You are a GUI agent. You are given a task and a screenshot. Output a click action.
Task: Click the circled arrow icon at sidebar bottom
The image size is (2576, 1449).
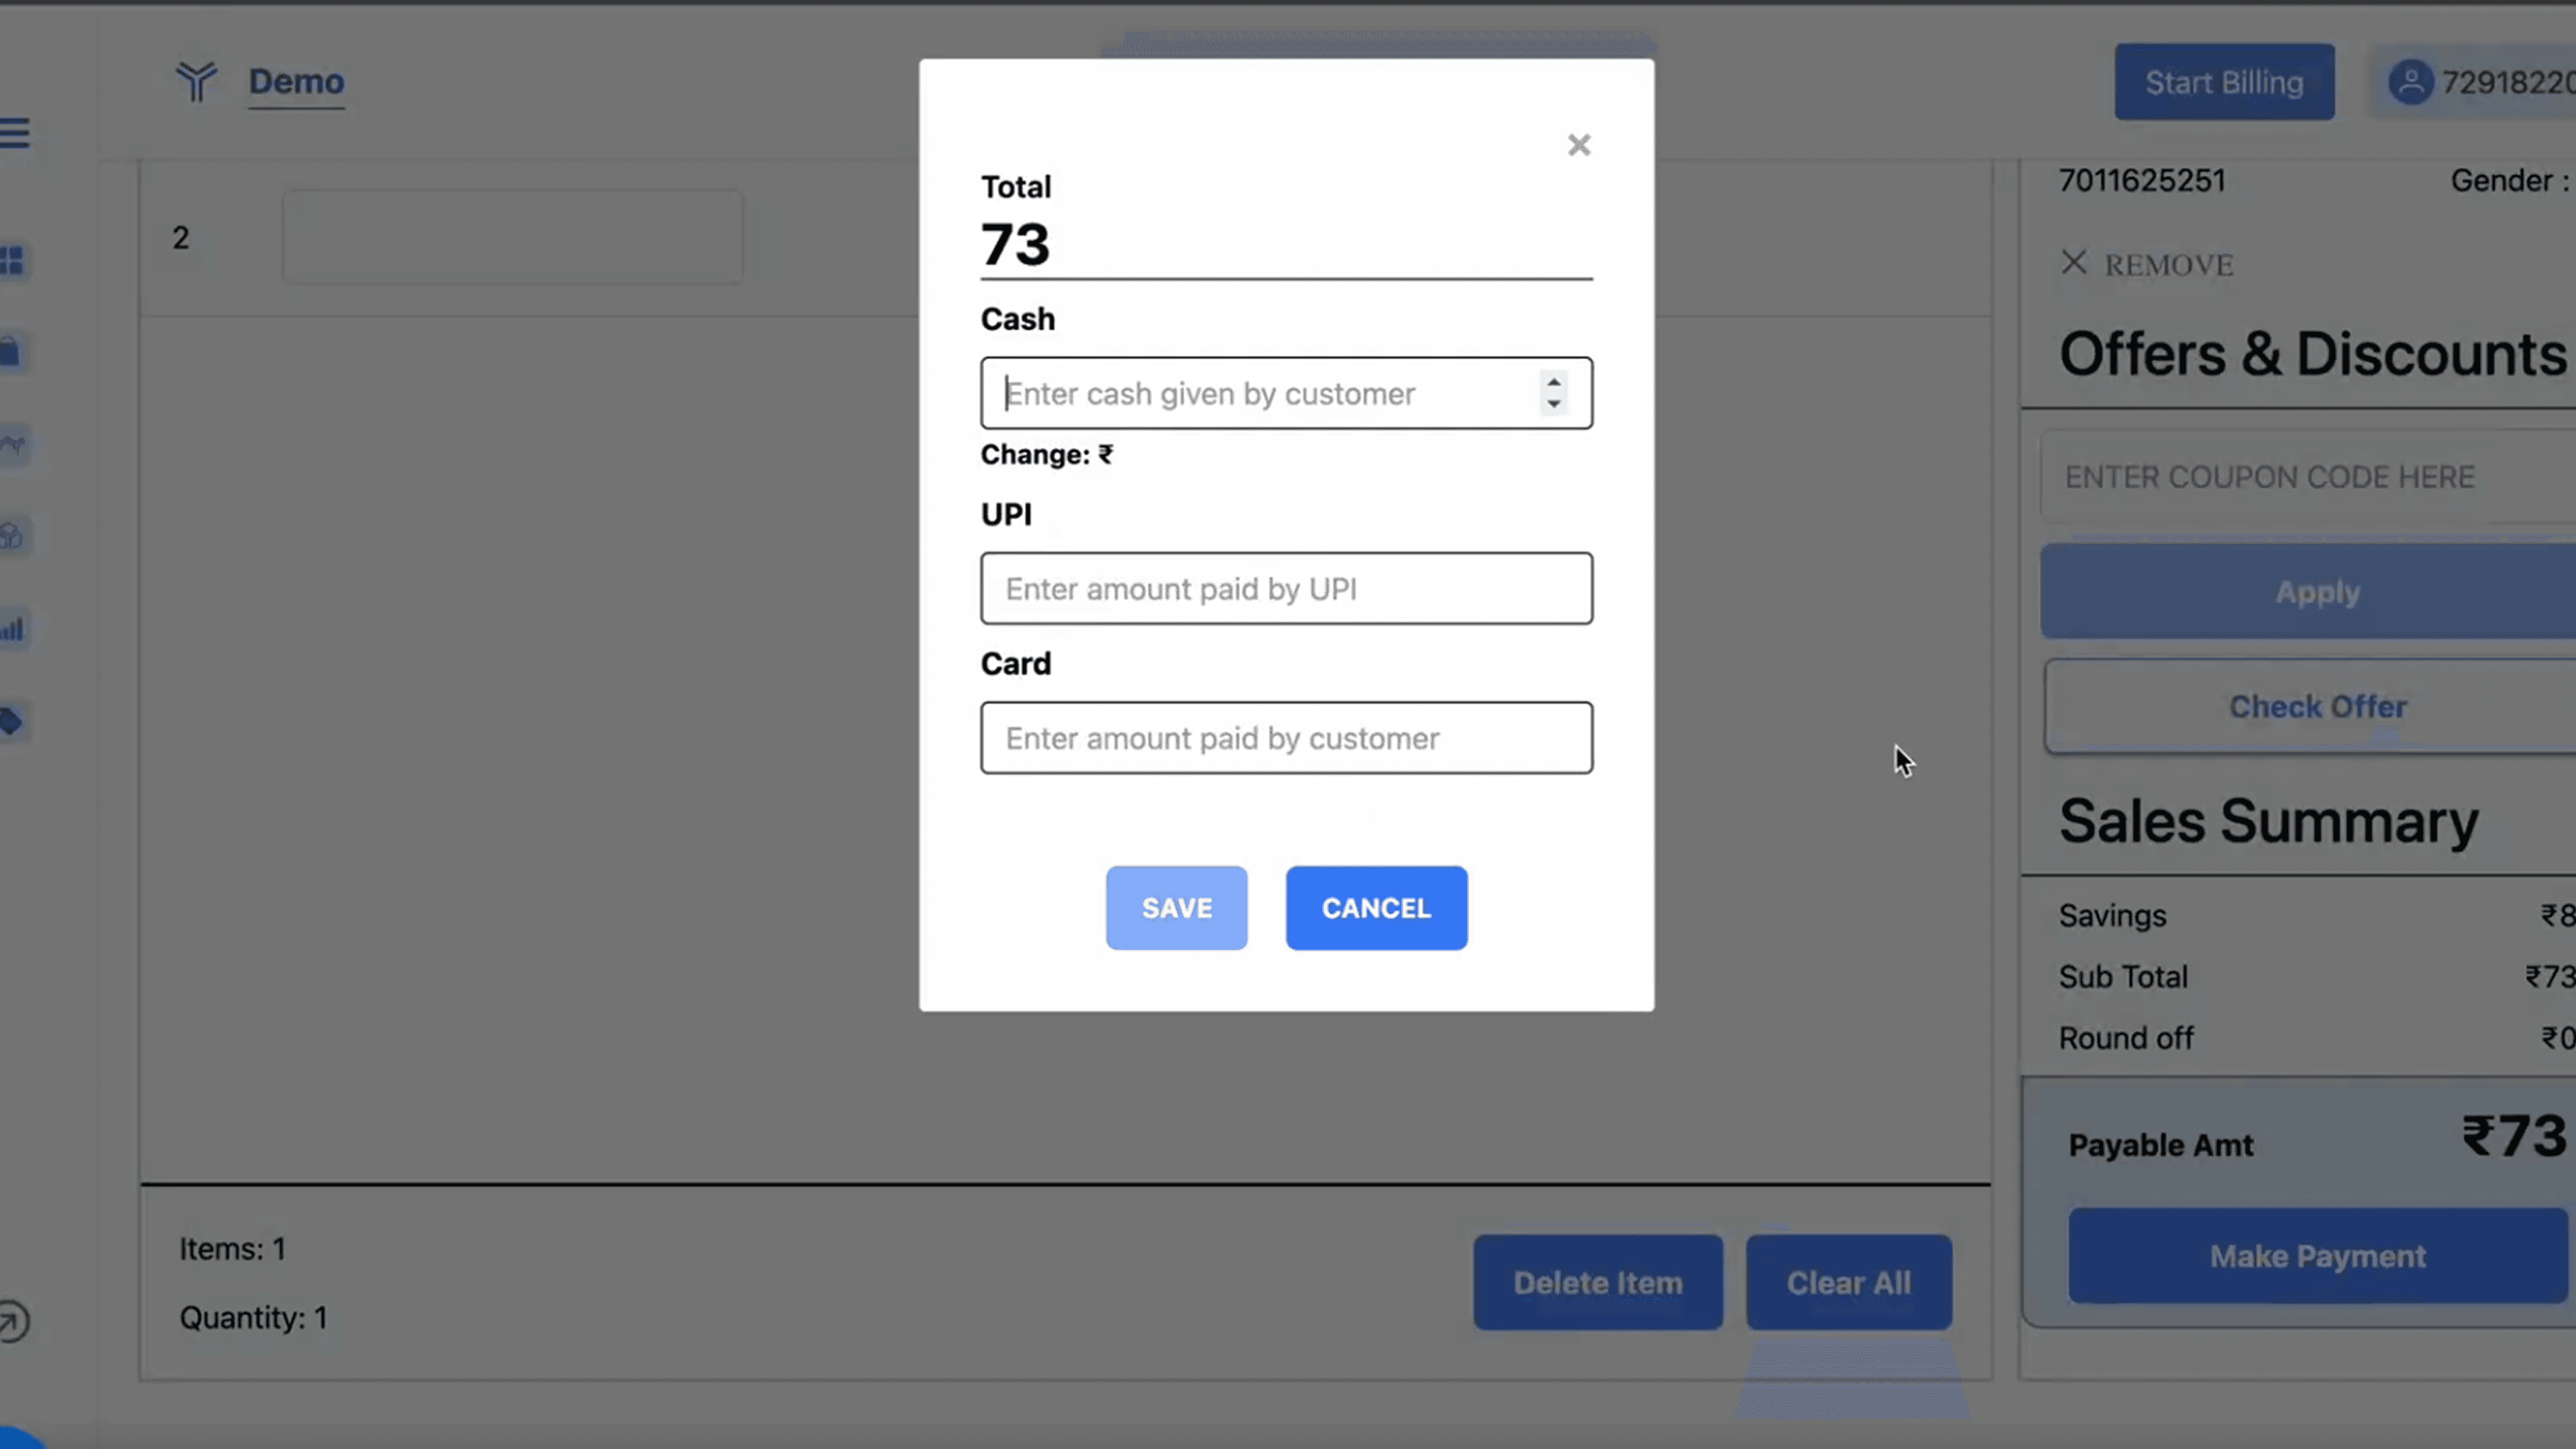[12, 1321]
